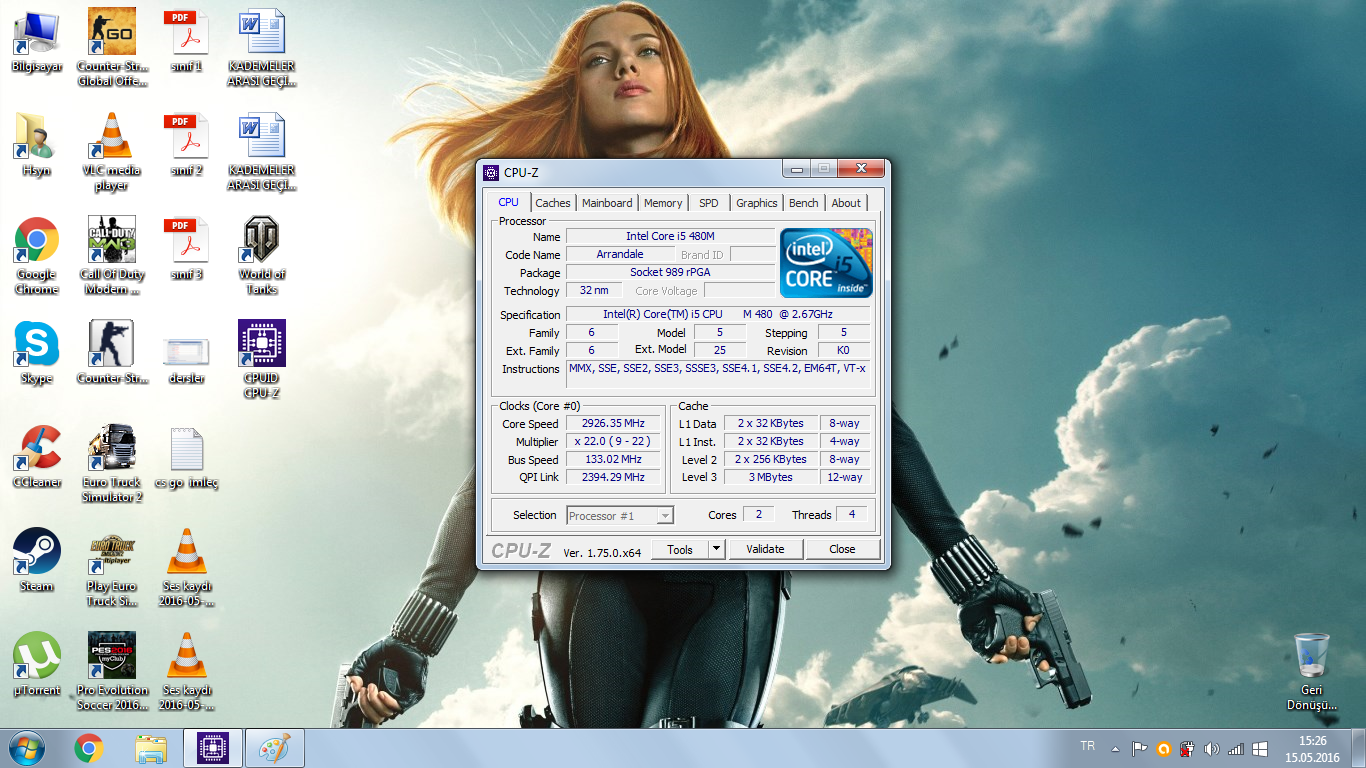The height and width of the screenshot is (768, 1366).
Task: Switch to the Graphics tab
Action: [757, 203]
